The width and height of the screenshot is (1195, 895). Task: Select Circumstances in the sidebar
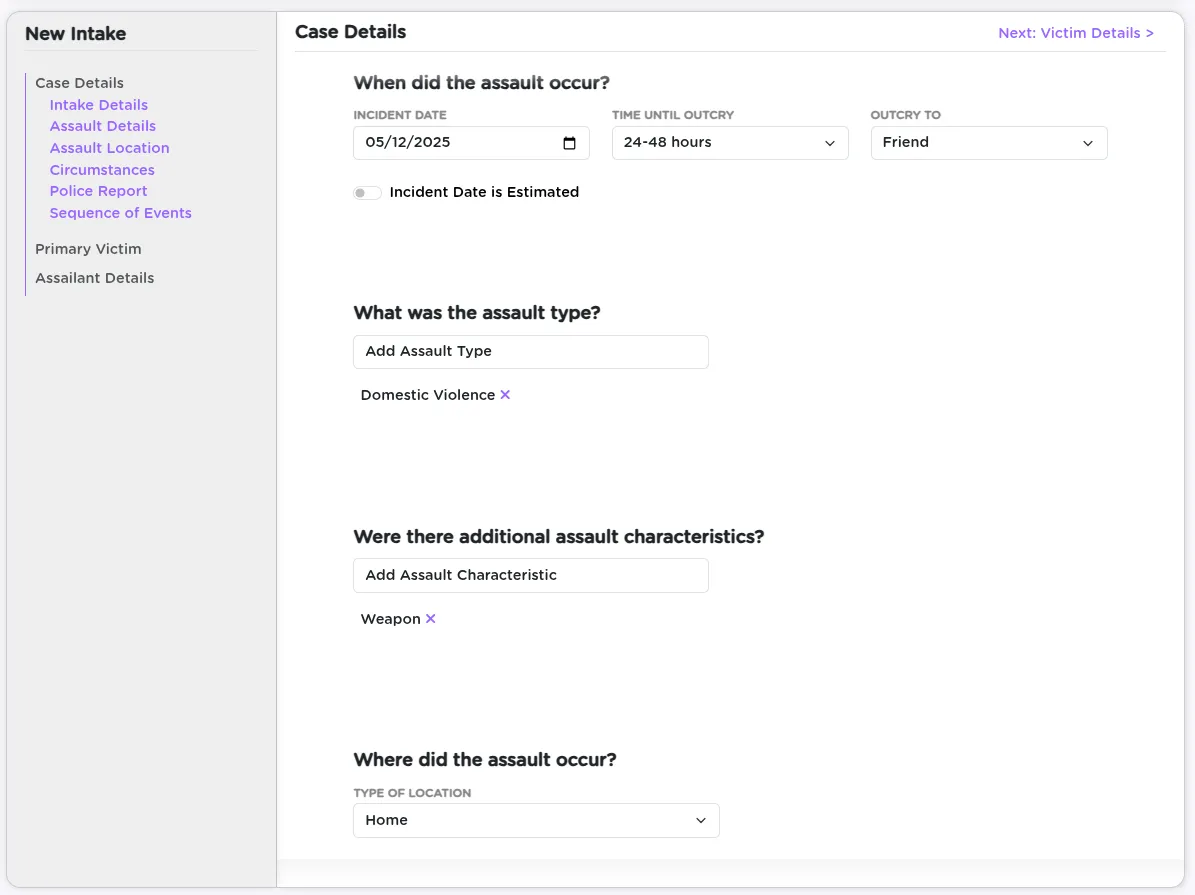point(102,170)
